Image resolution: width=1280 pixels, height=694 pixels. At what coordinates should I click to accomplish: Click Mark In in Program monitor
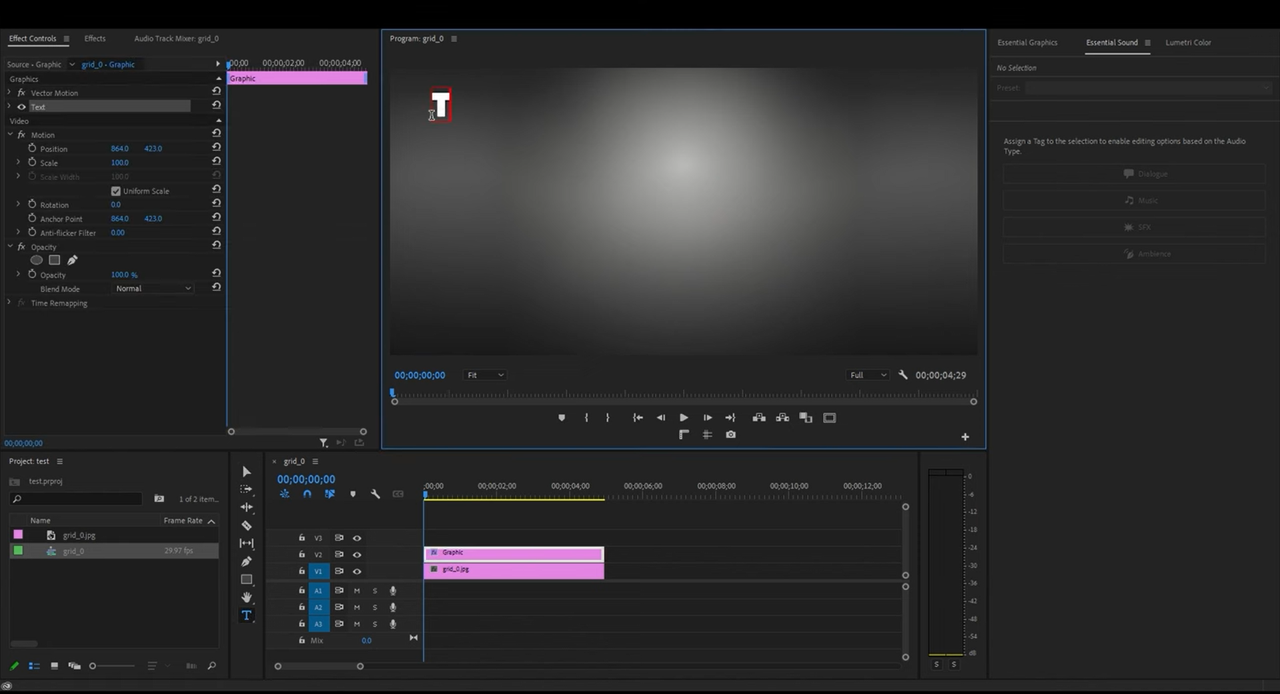point(586,418)
